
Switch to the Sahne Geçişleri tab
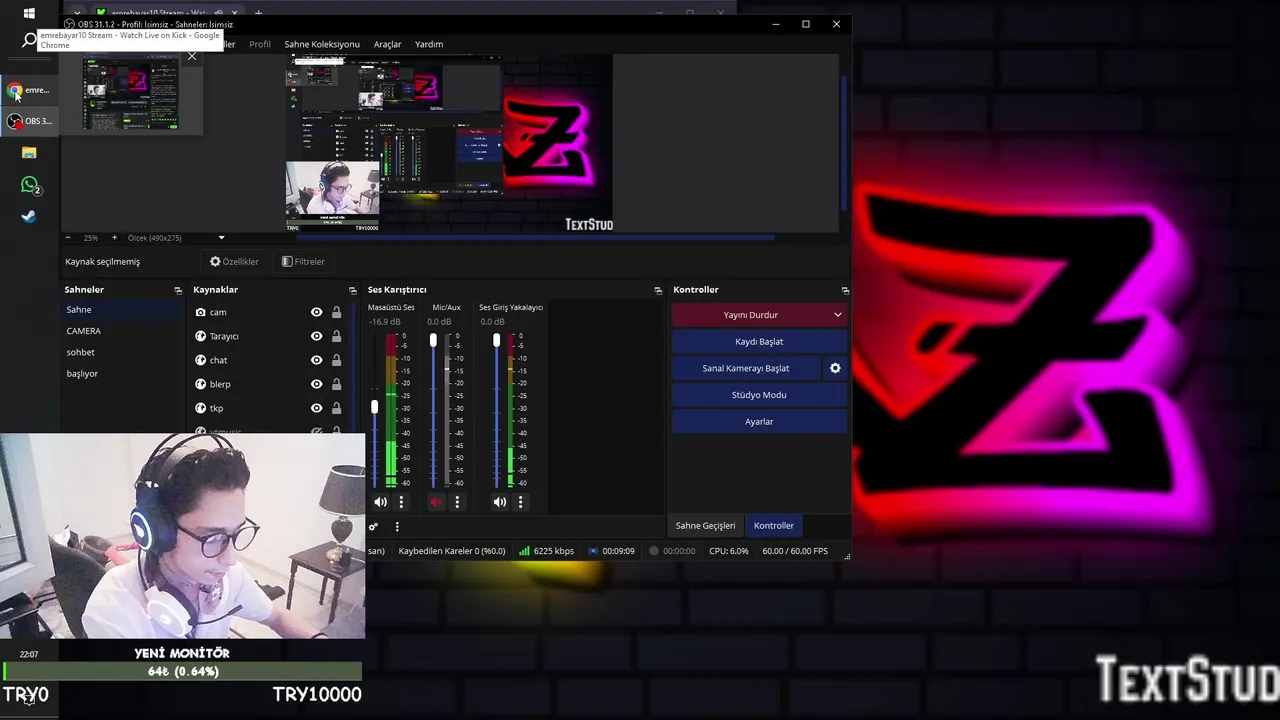point(705,526)
